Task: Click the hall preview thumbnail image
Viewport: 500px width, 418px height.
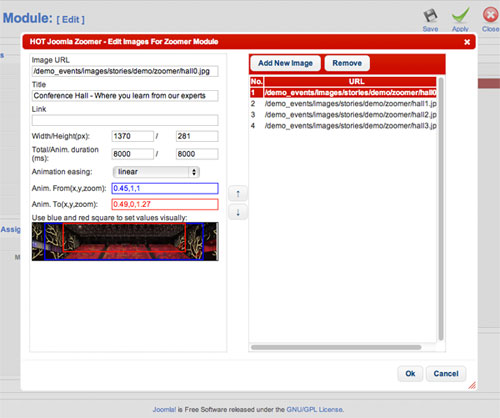Action: tap(125, 242)
